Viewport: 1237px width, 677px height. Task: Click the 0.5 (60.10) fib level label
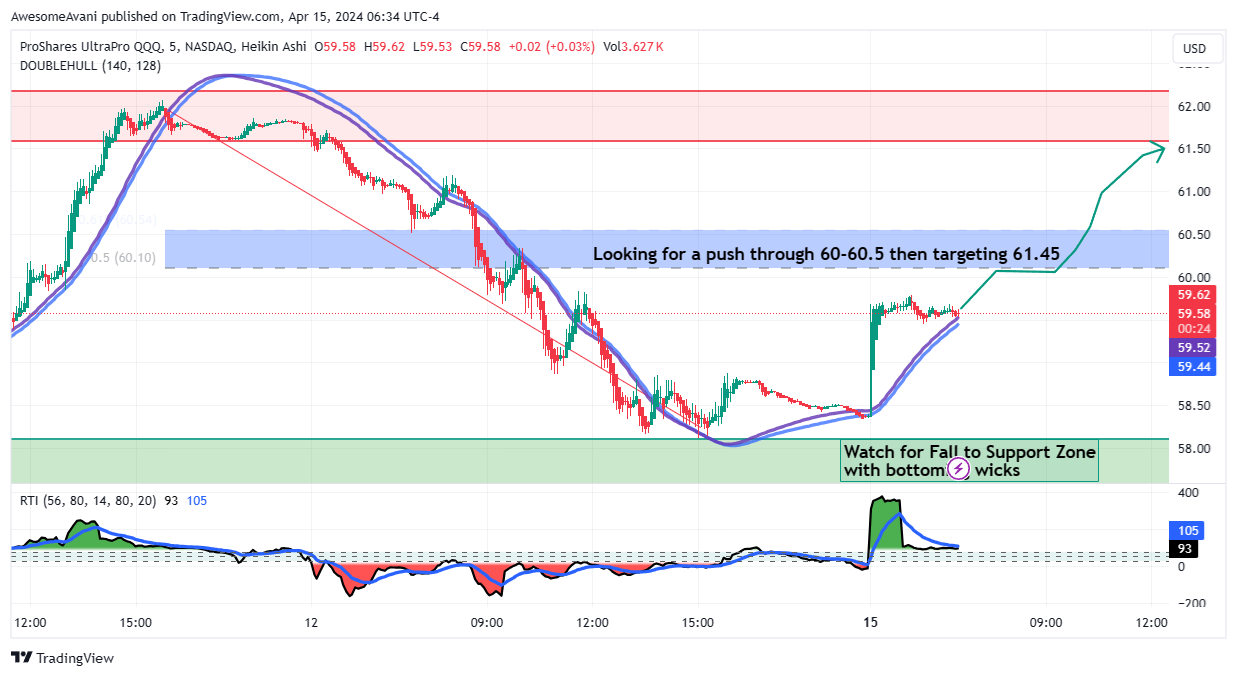click(123, 258)
